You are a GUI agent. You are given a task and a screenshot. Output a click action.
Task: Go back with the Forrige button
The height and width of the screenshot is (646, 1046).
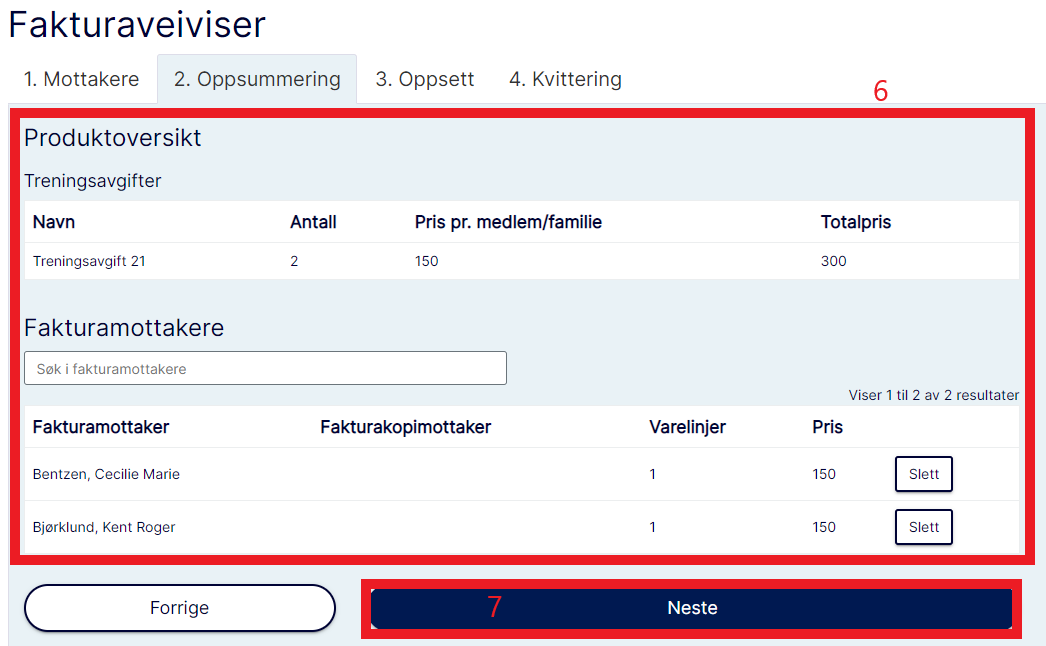point(179,608)
